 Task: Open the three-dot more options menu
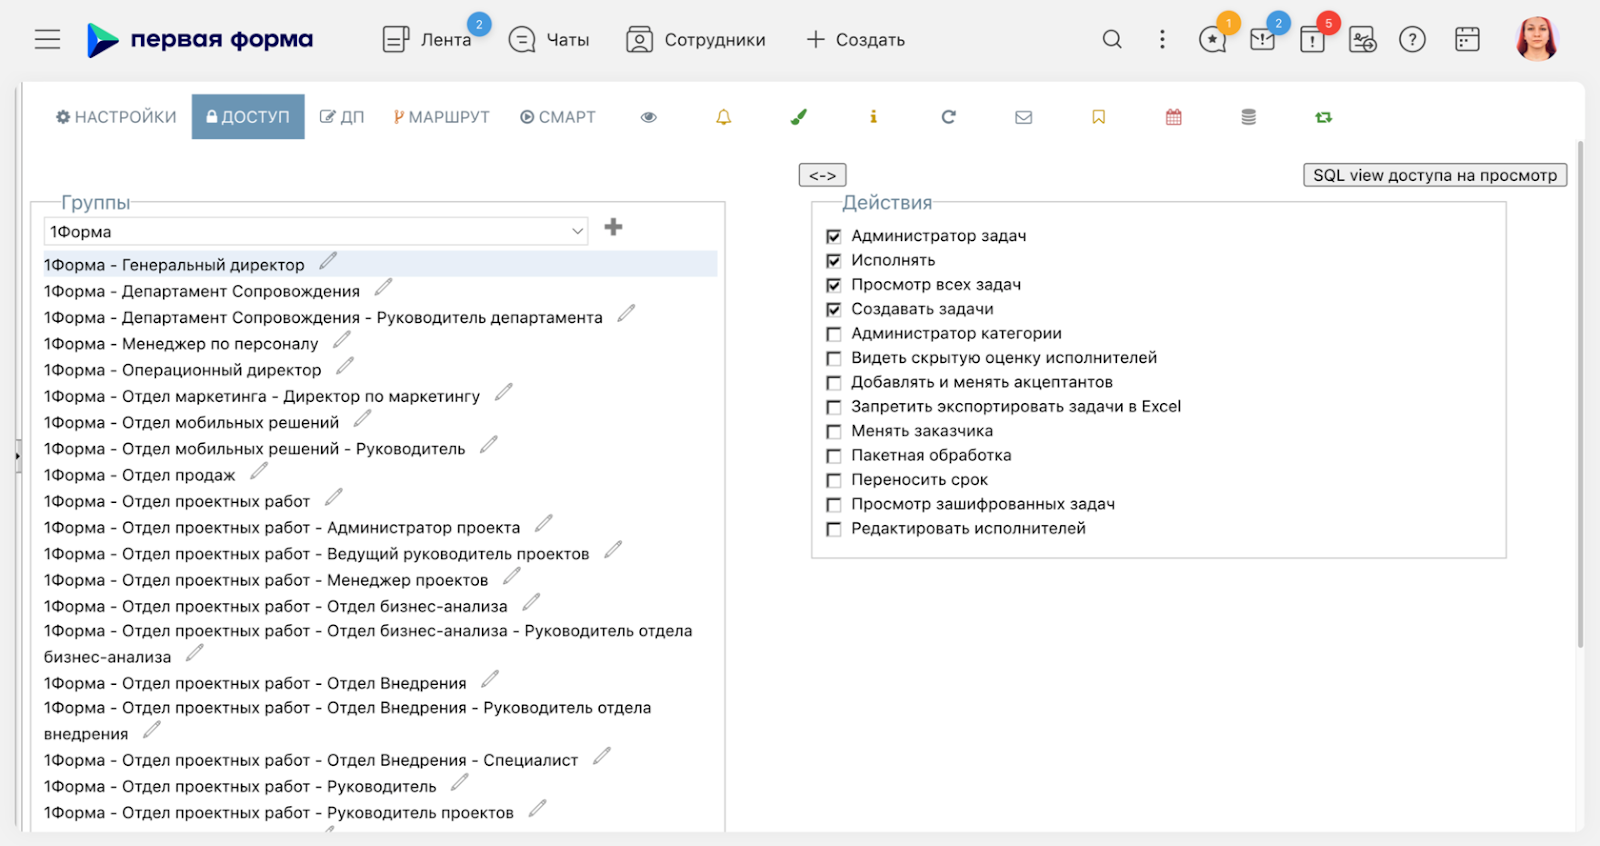click(x=1162, y=39)
